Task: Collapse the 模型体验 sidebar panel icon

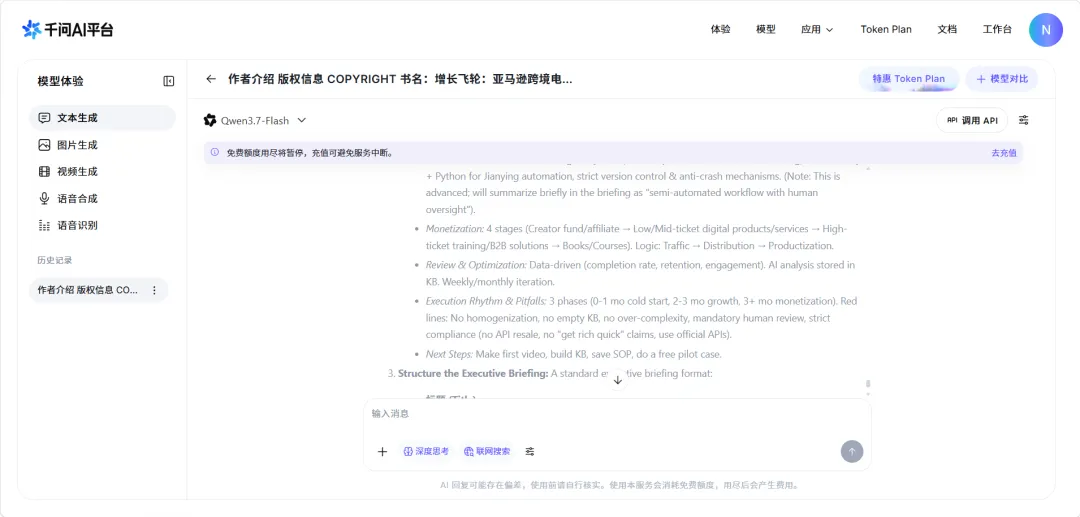Action: coord(169,81)
